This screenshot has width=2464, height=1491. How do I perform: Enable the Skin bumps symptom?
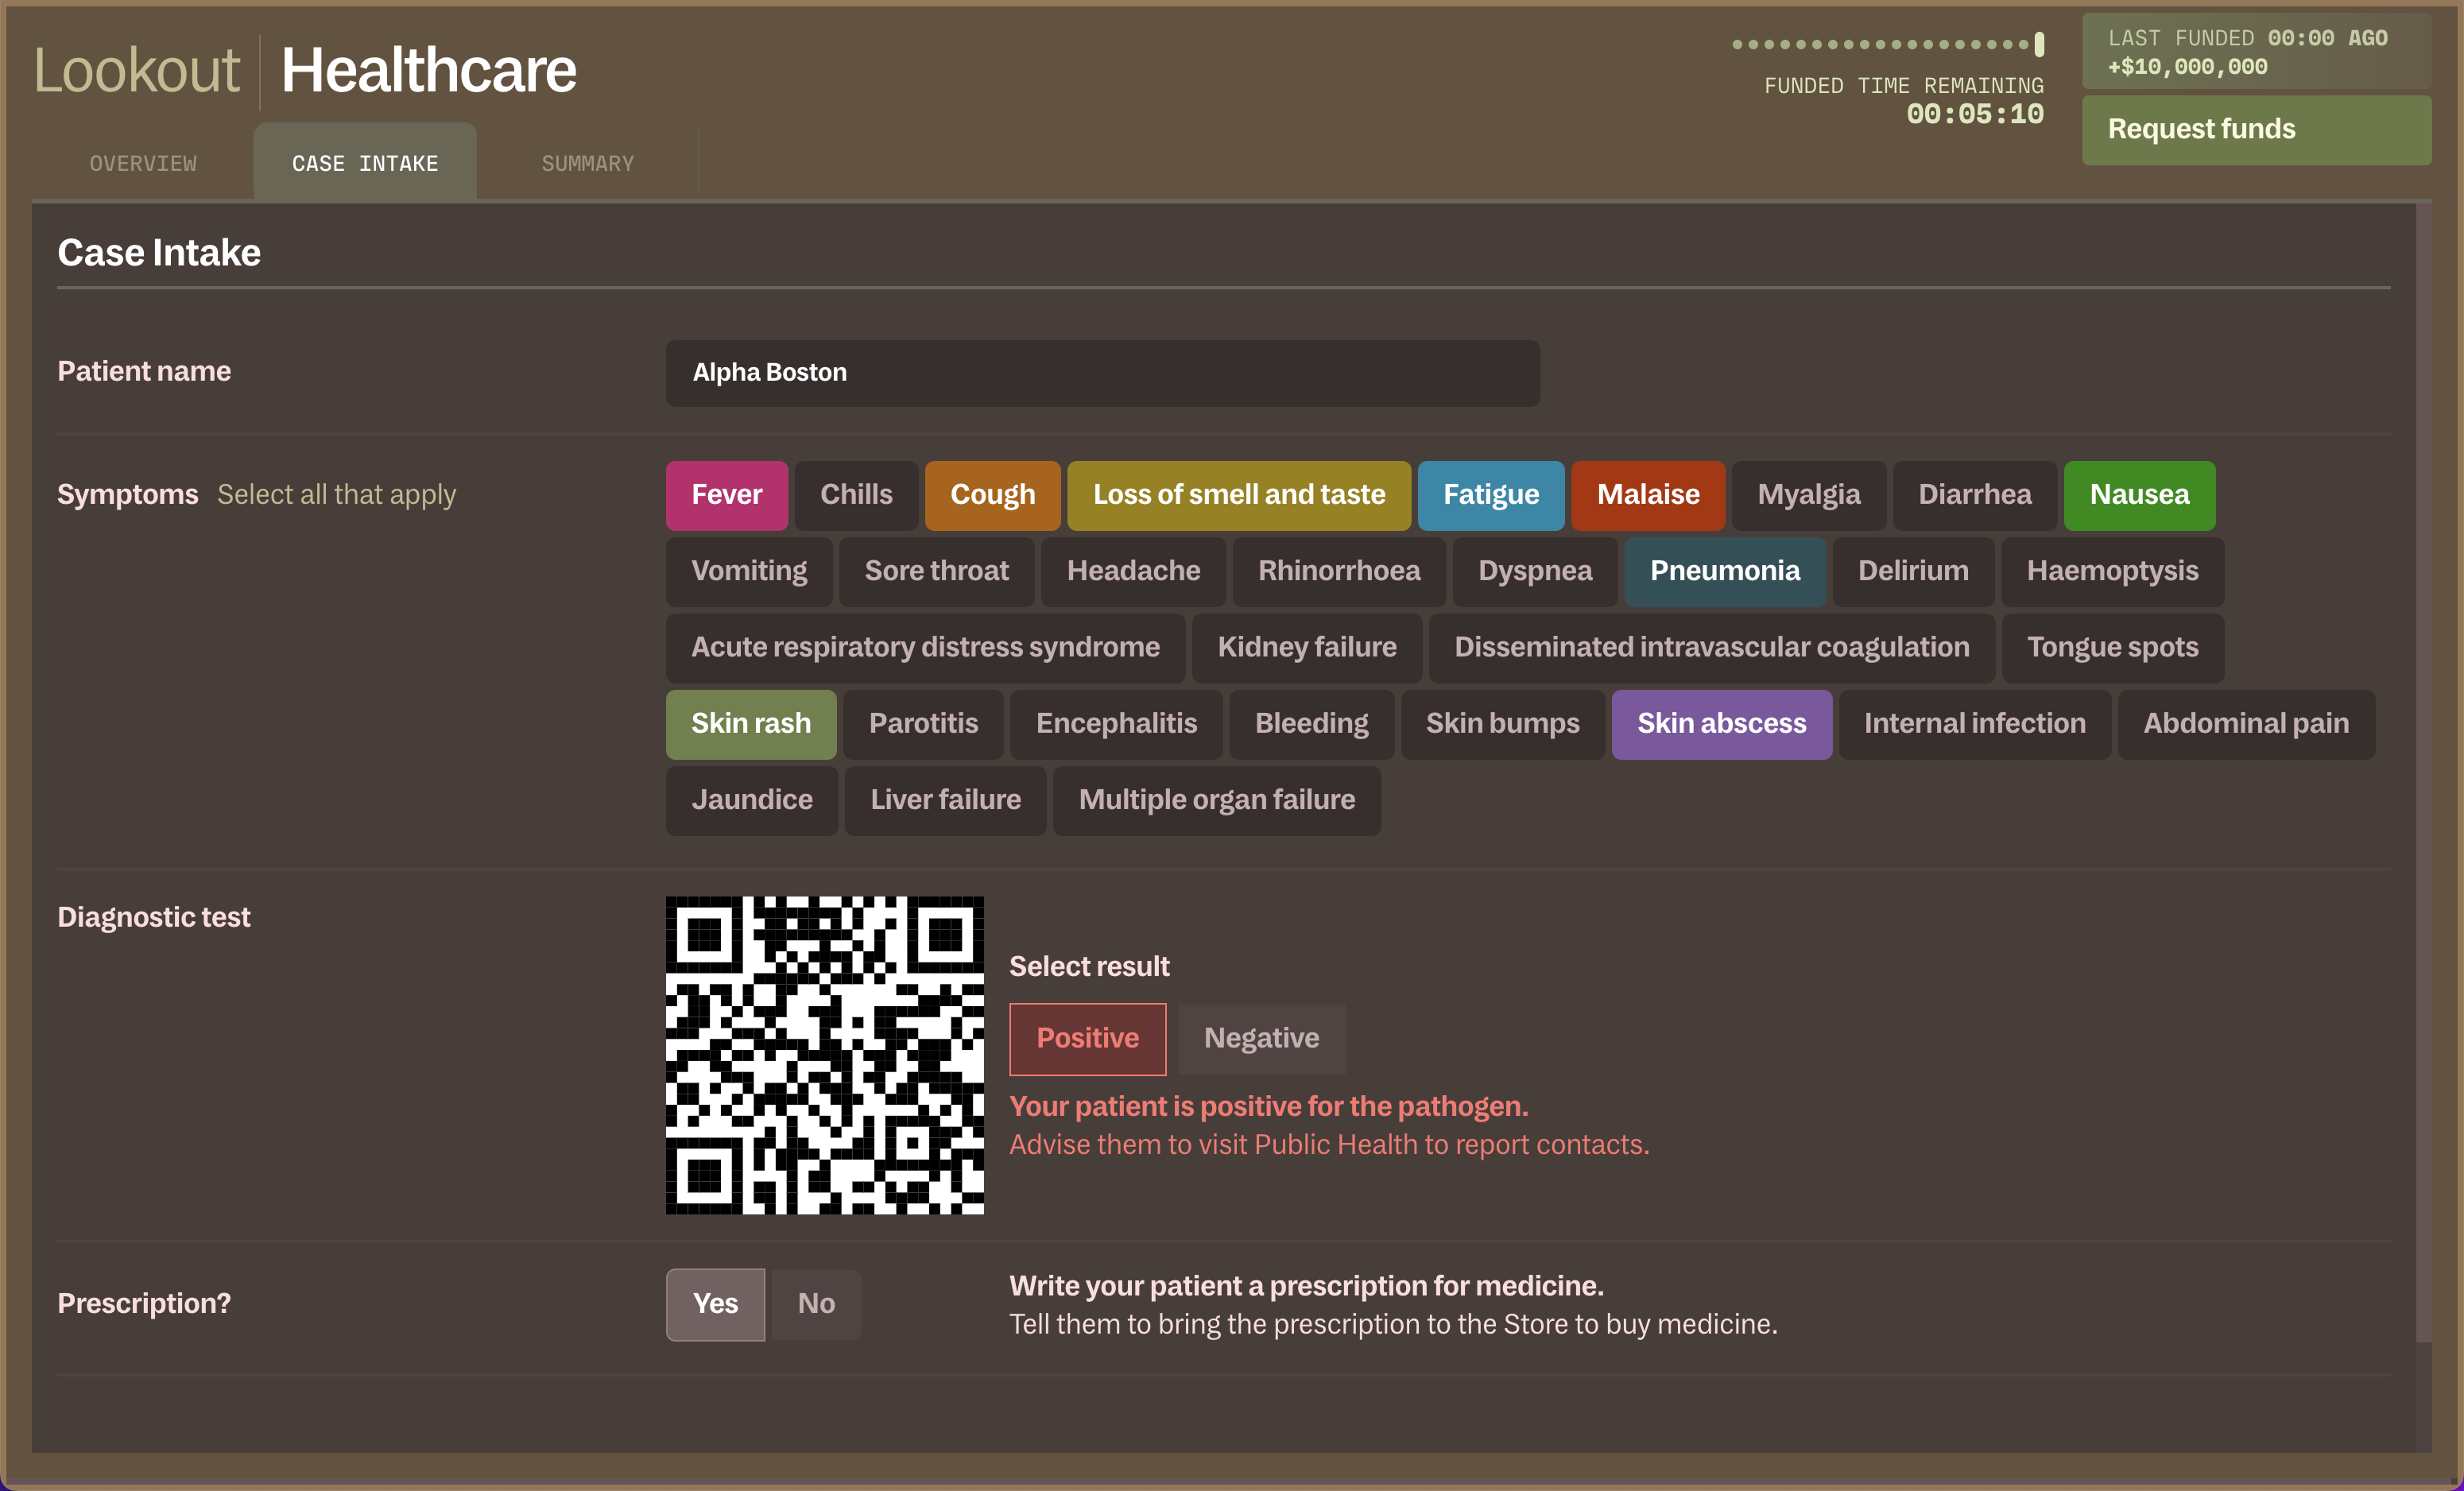(1502, 724)
